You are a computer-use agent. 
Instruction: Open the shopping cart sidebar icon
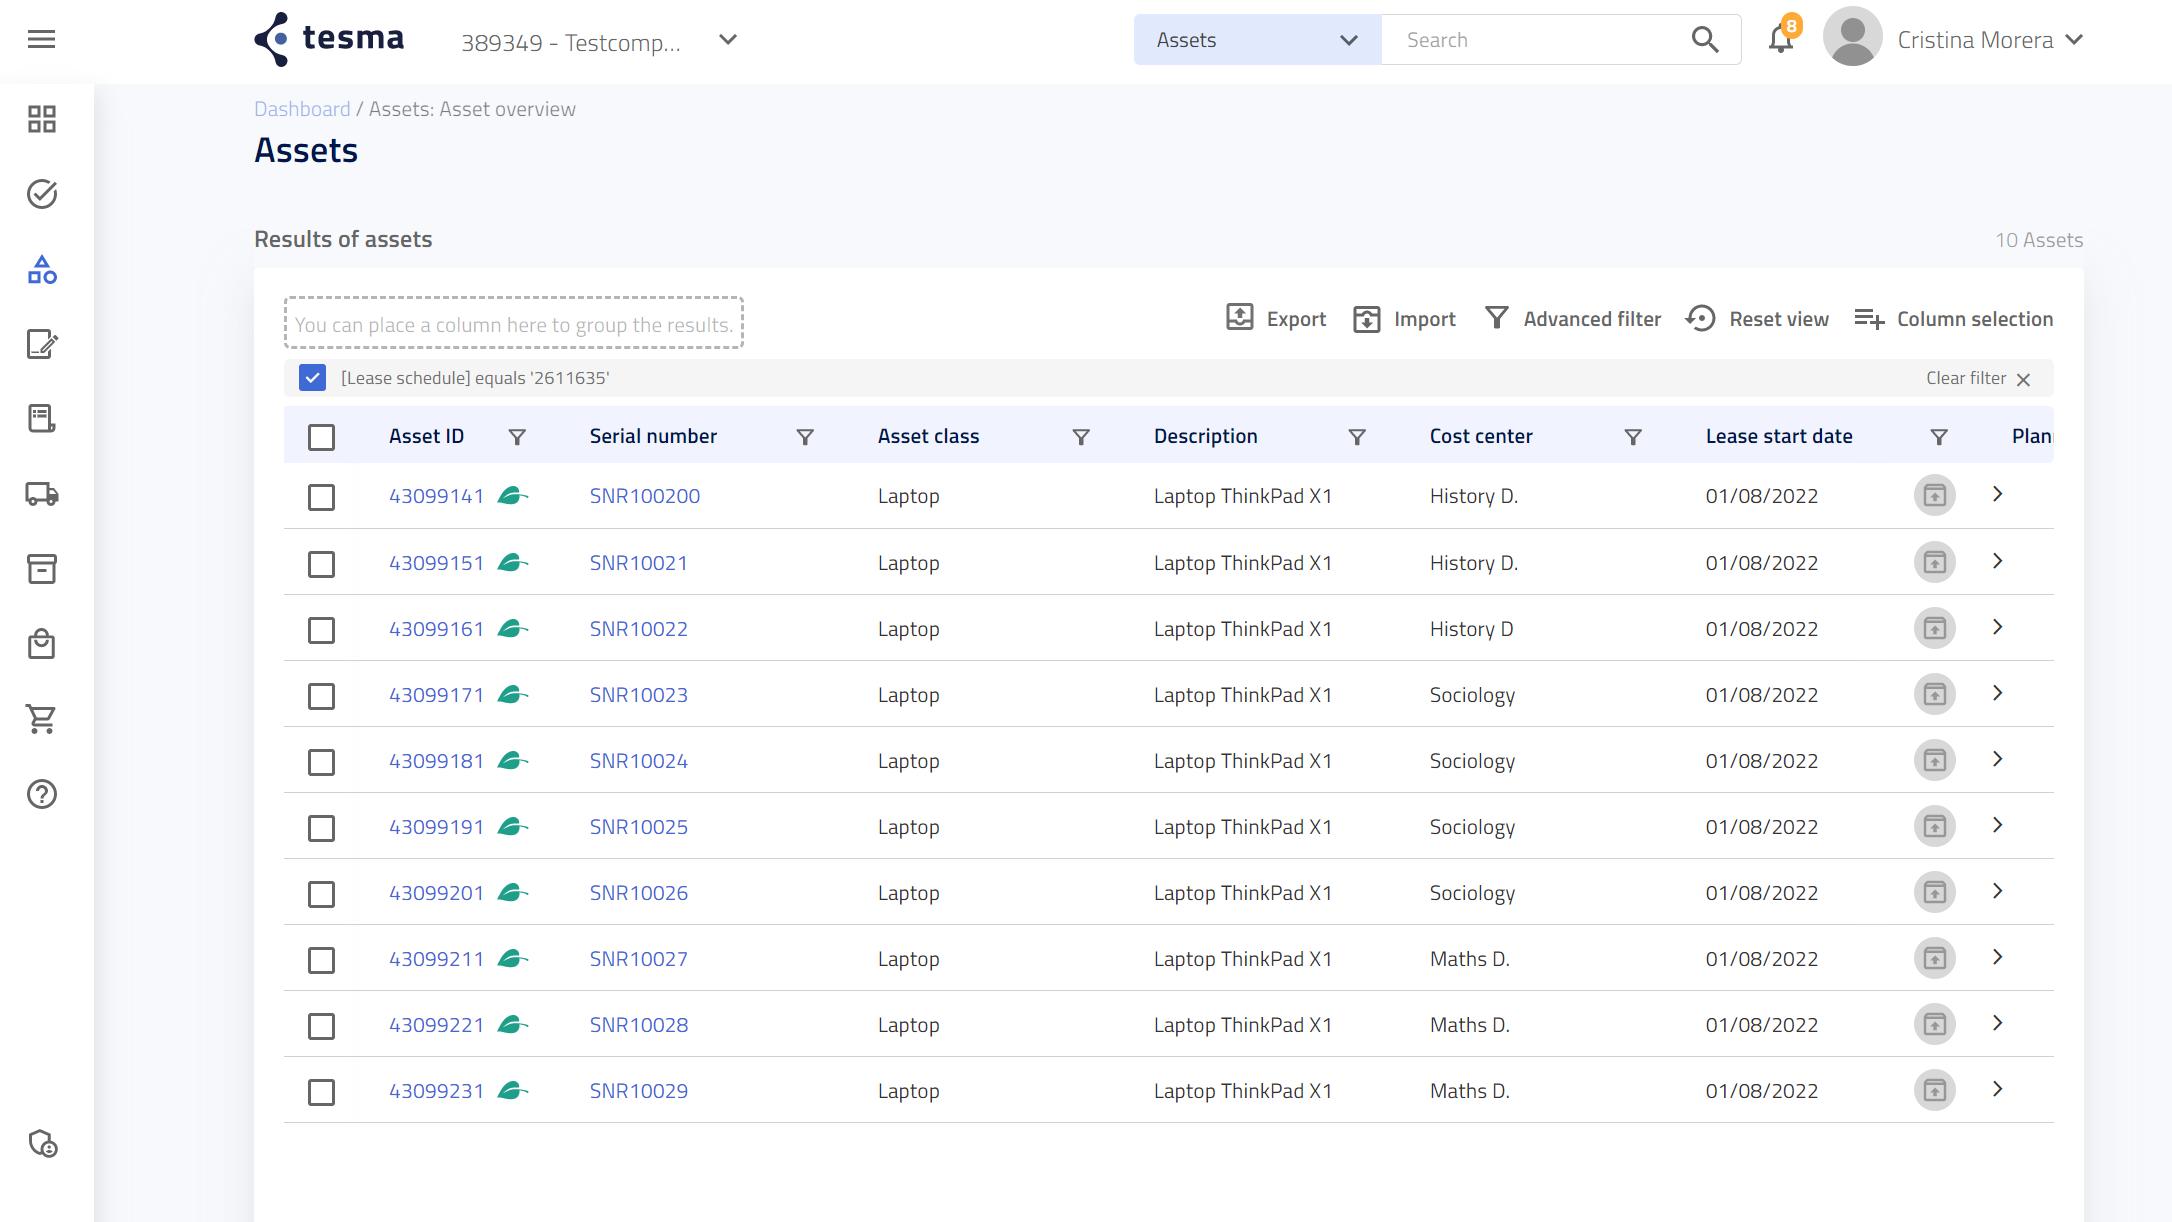[41, 719]
